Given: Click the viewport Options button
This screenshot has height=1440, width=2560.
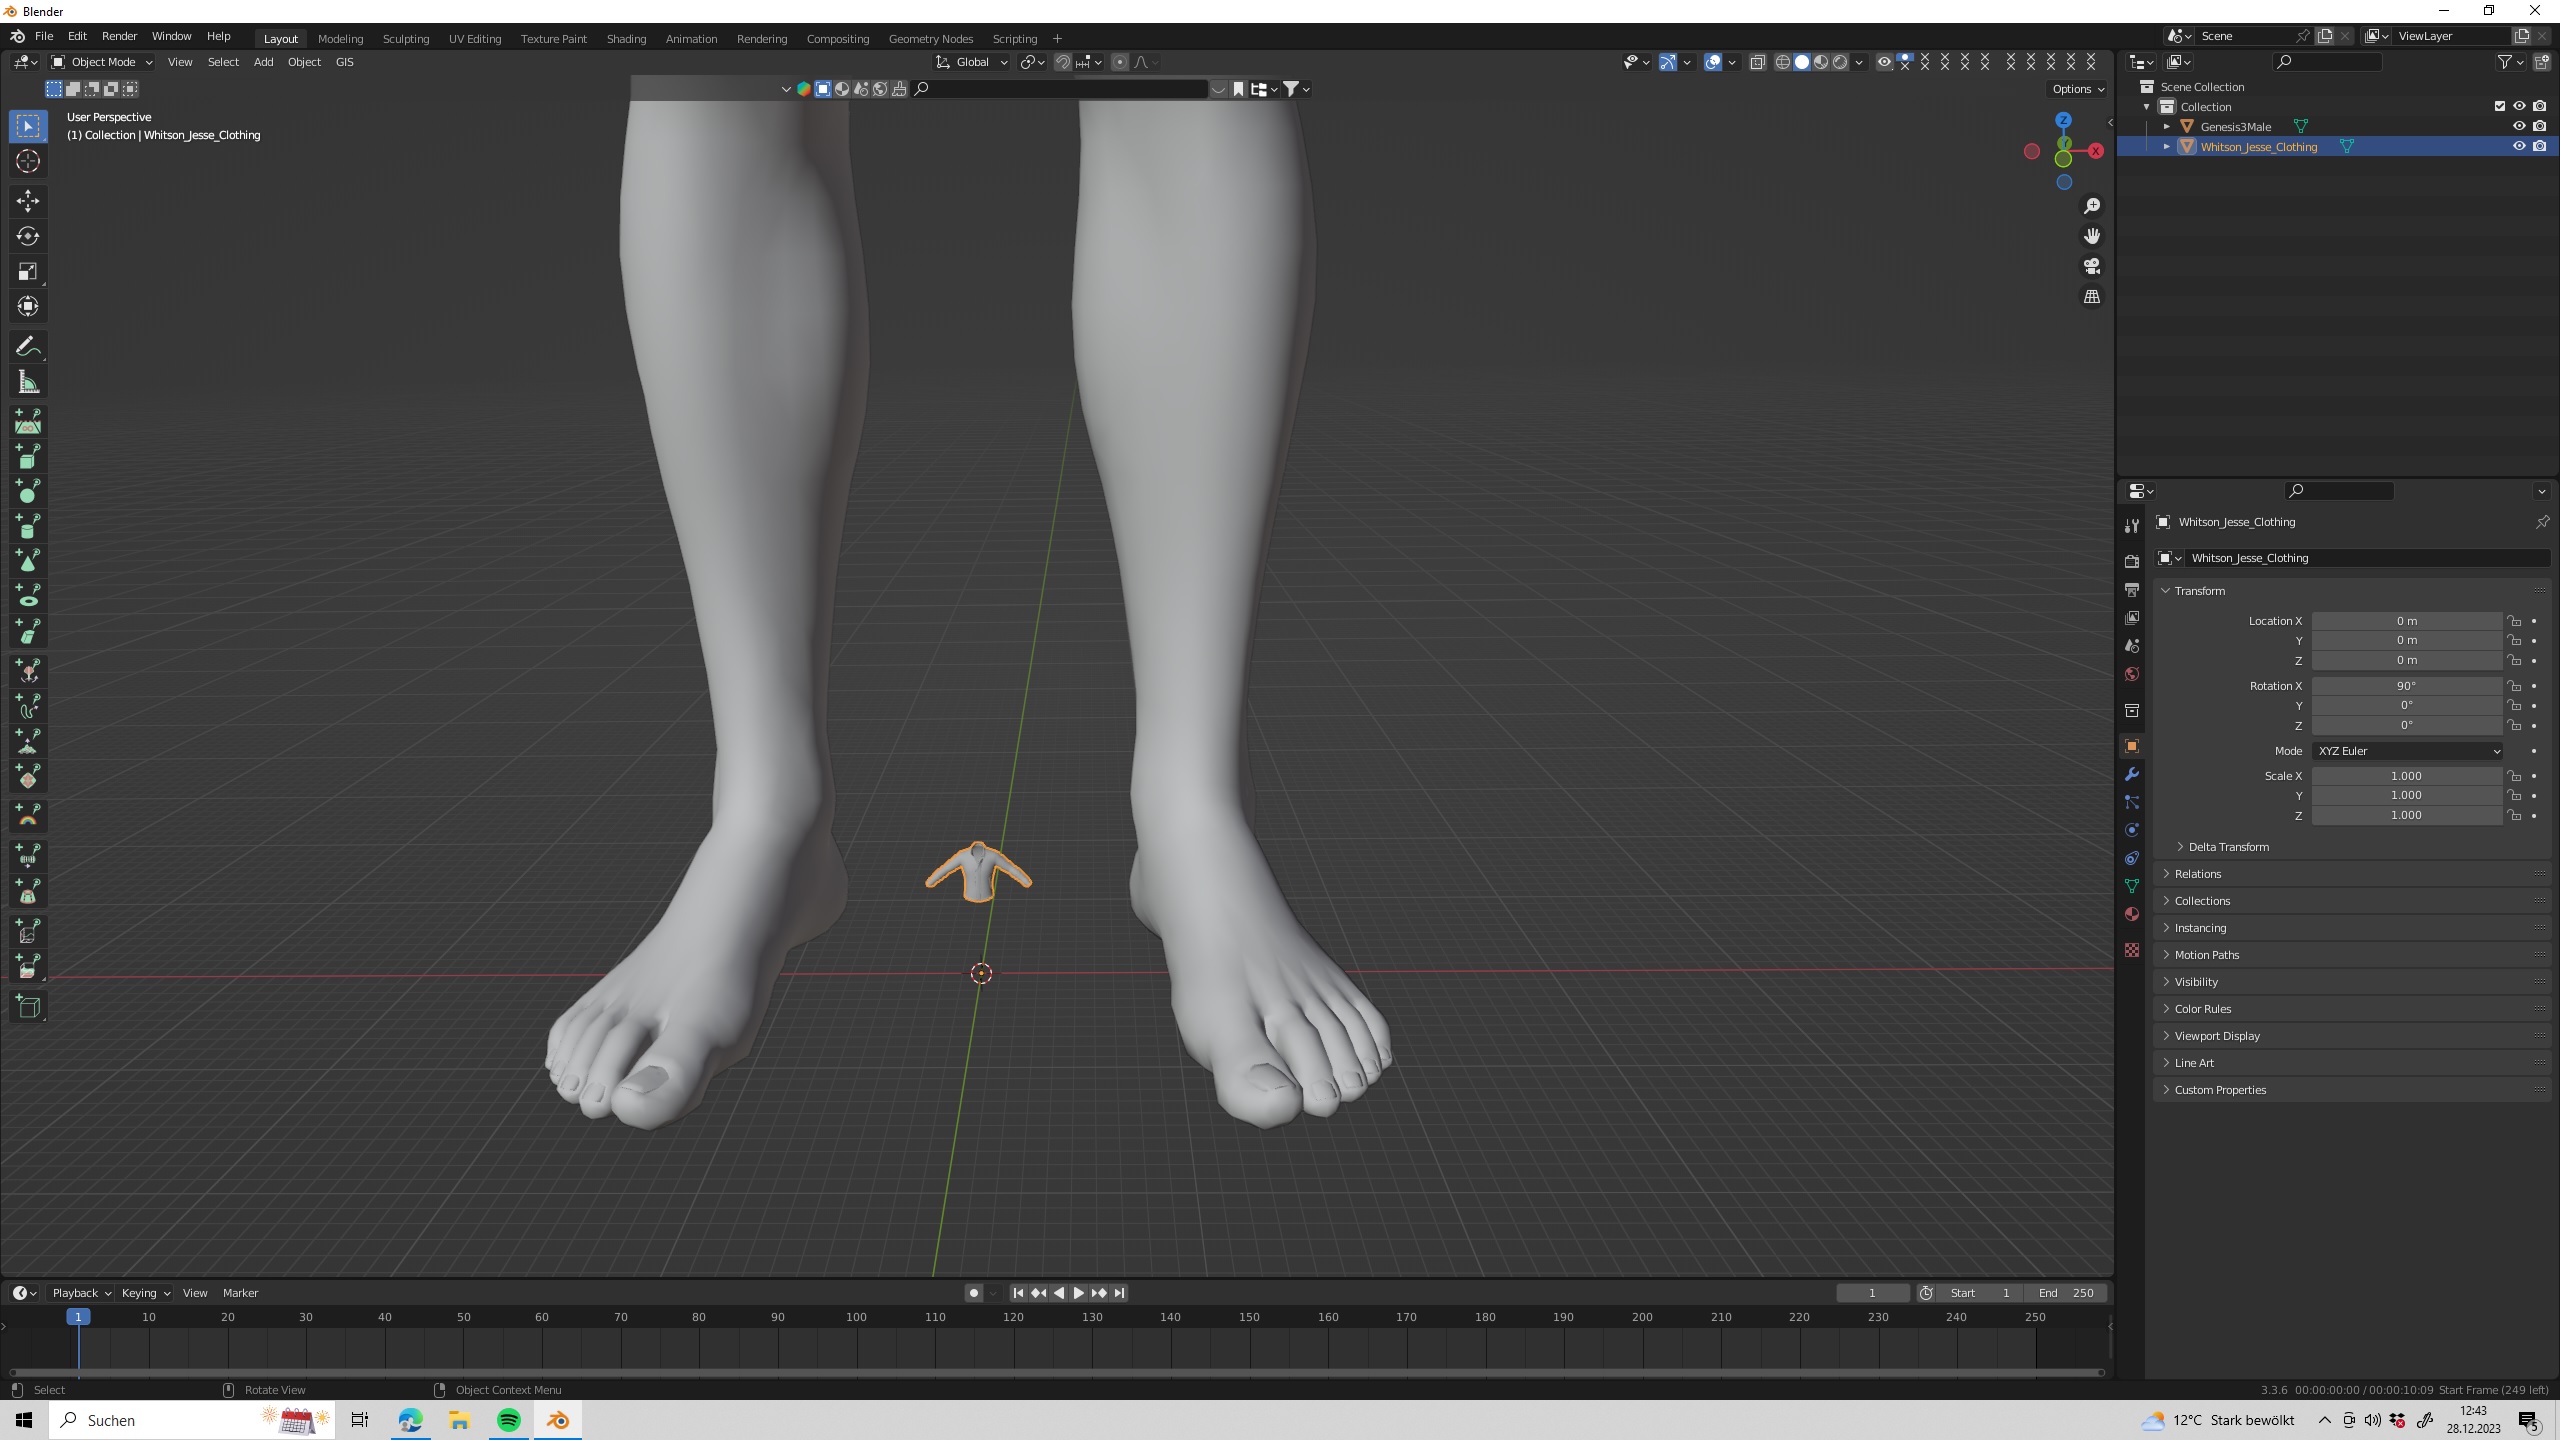Looking at the screenshot, I should tap(2078, 89).
